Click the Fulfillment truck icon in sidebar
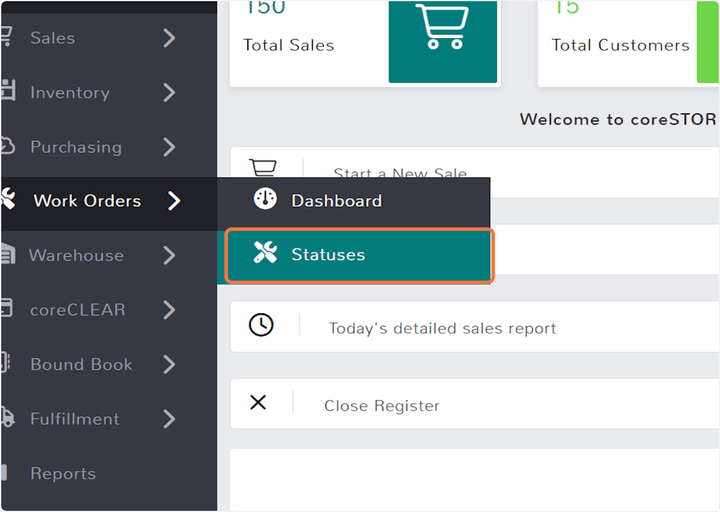Screen dimensions: 720x512 (x=6, y=418)
